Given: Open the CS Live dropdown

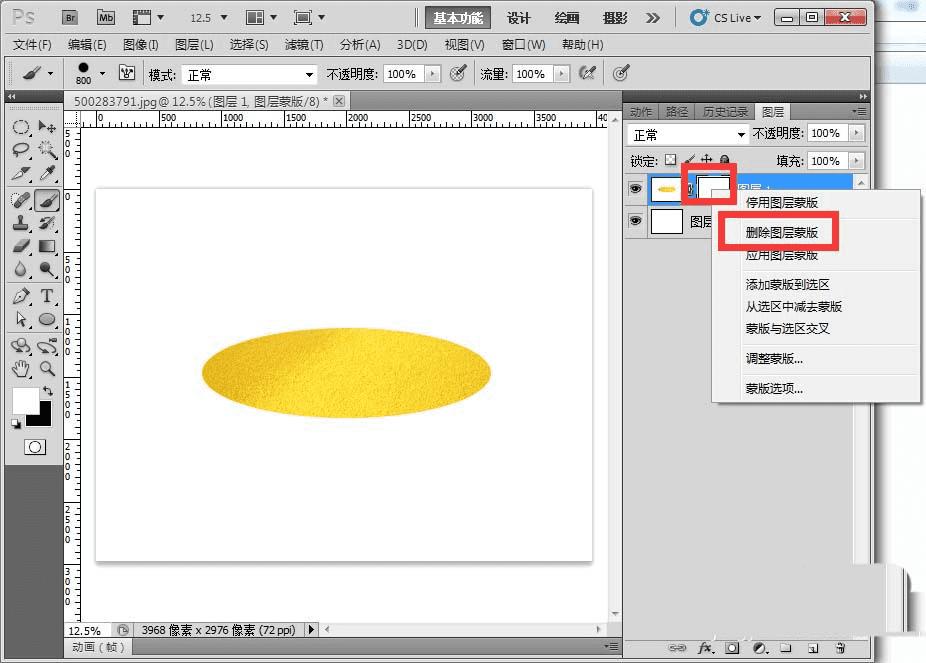Looking at the screenshot, I should [x=727, y=17].
